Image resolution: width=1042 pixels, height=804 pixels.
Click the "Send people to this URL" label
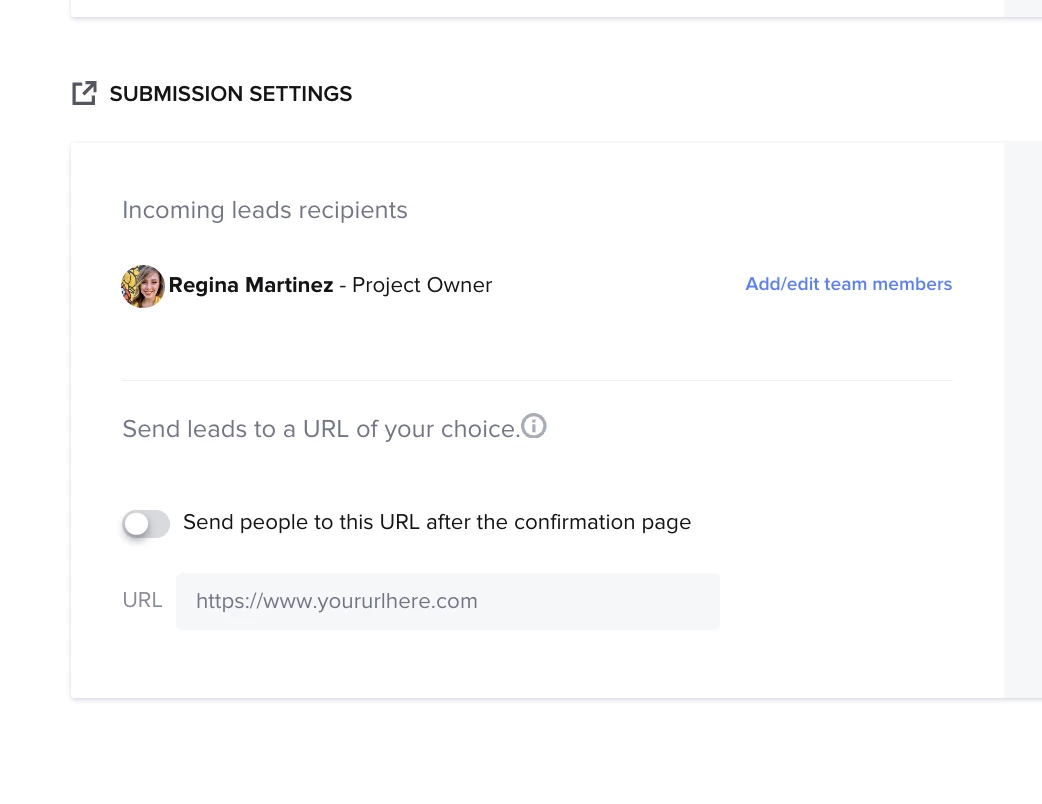coord(437,522)
